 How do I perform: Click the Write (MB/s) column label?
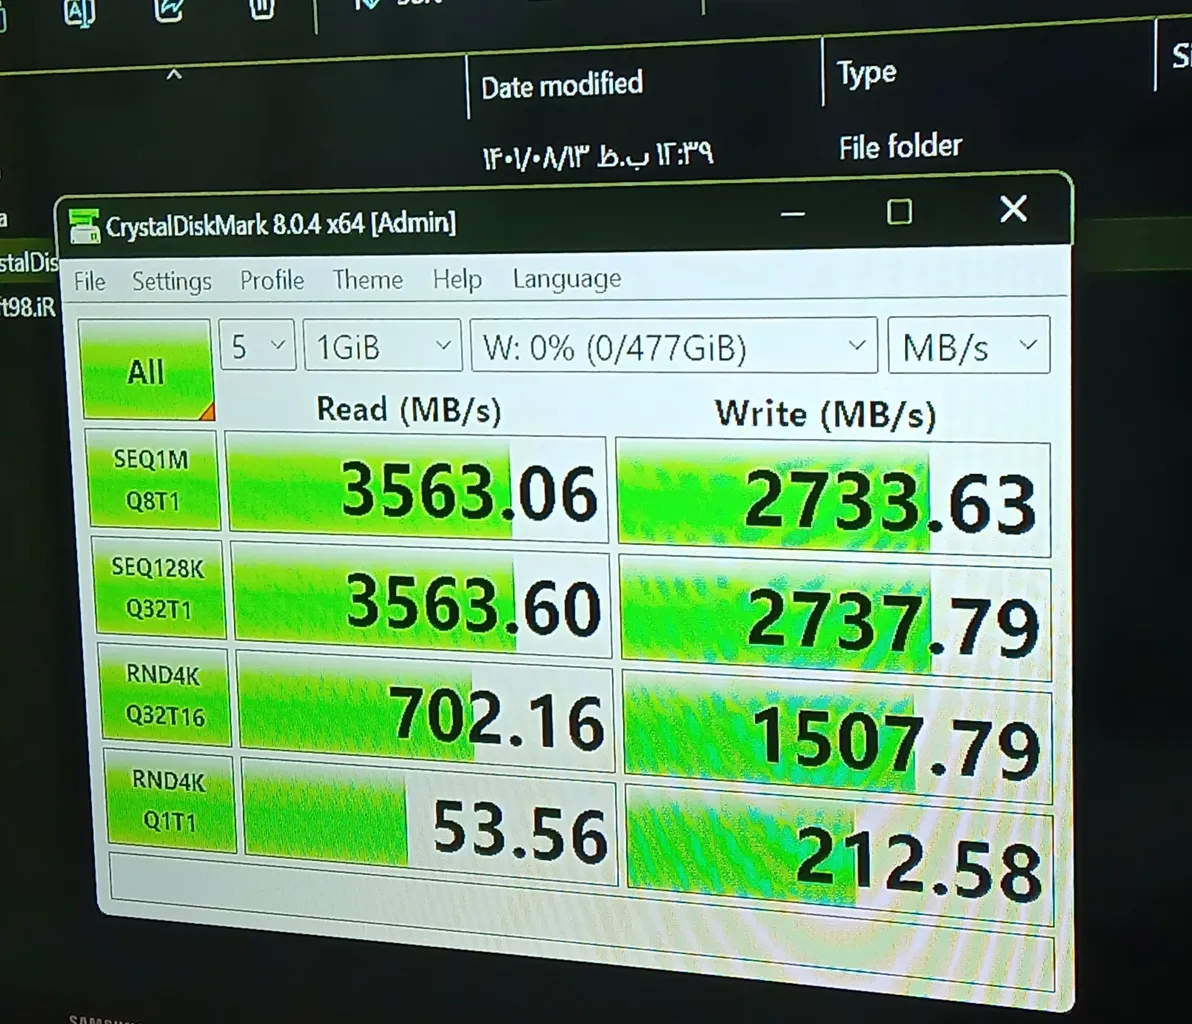point(826,415)
